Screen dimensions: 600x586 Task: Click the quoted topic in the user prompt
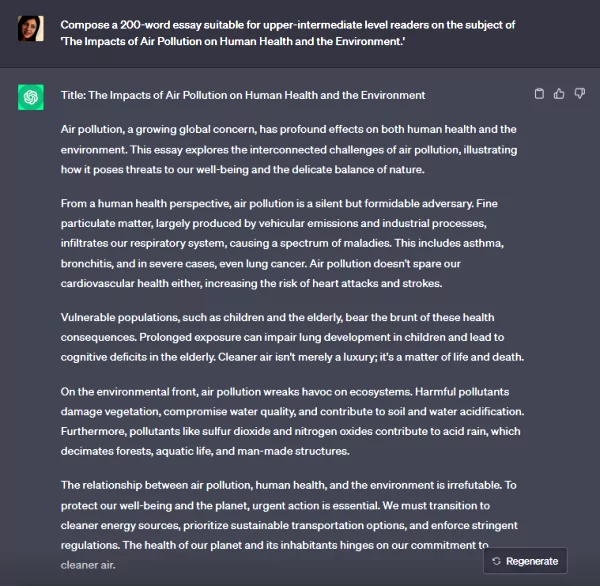click(x=233, y=41)
